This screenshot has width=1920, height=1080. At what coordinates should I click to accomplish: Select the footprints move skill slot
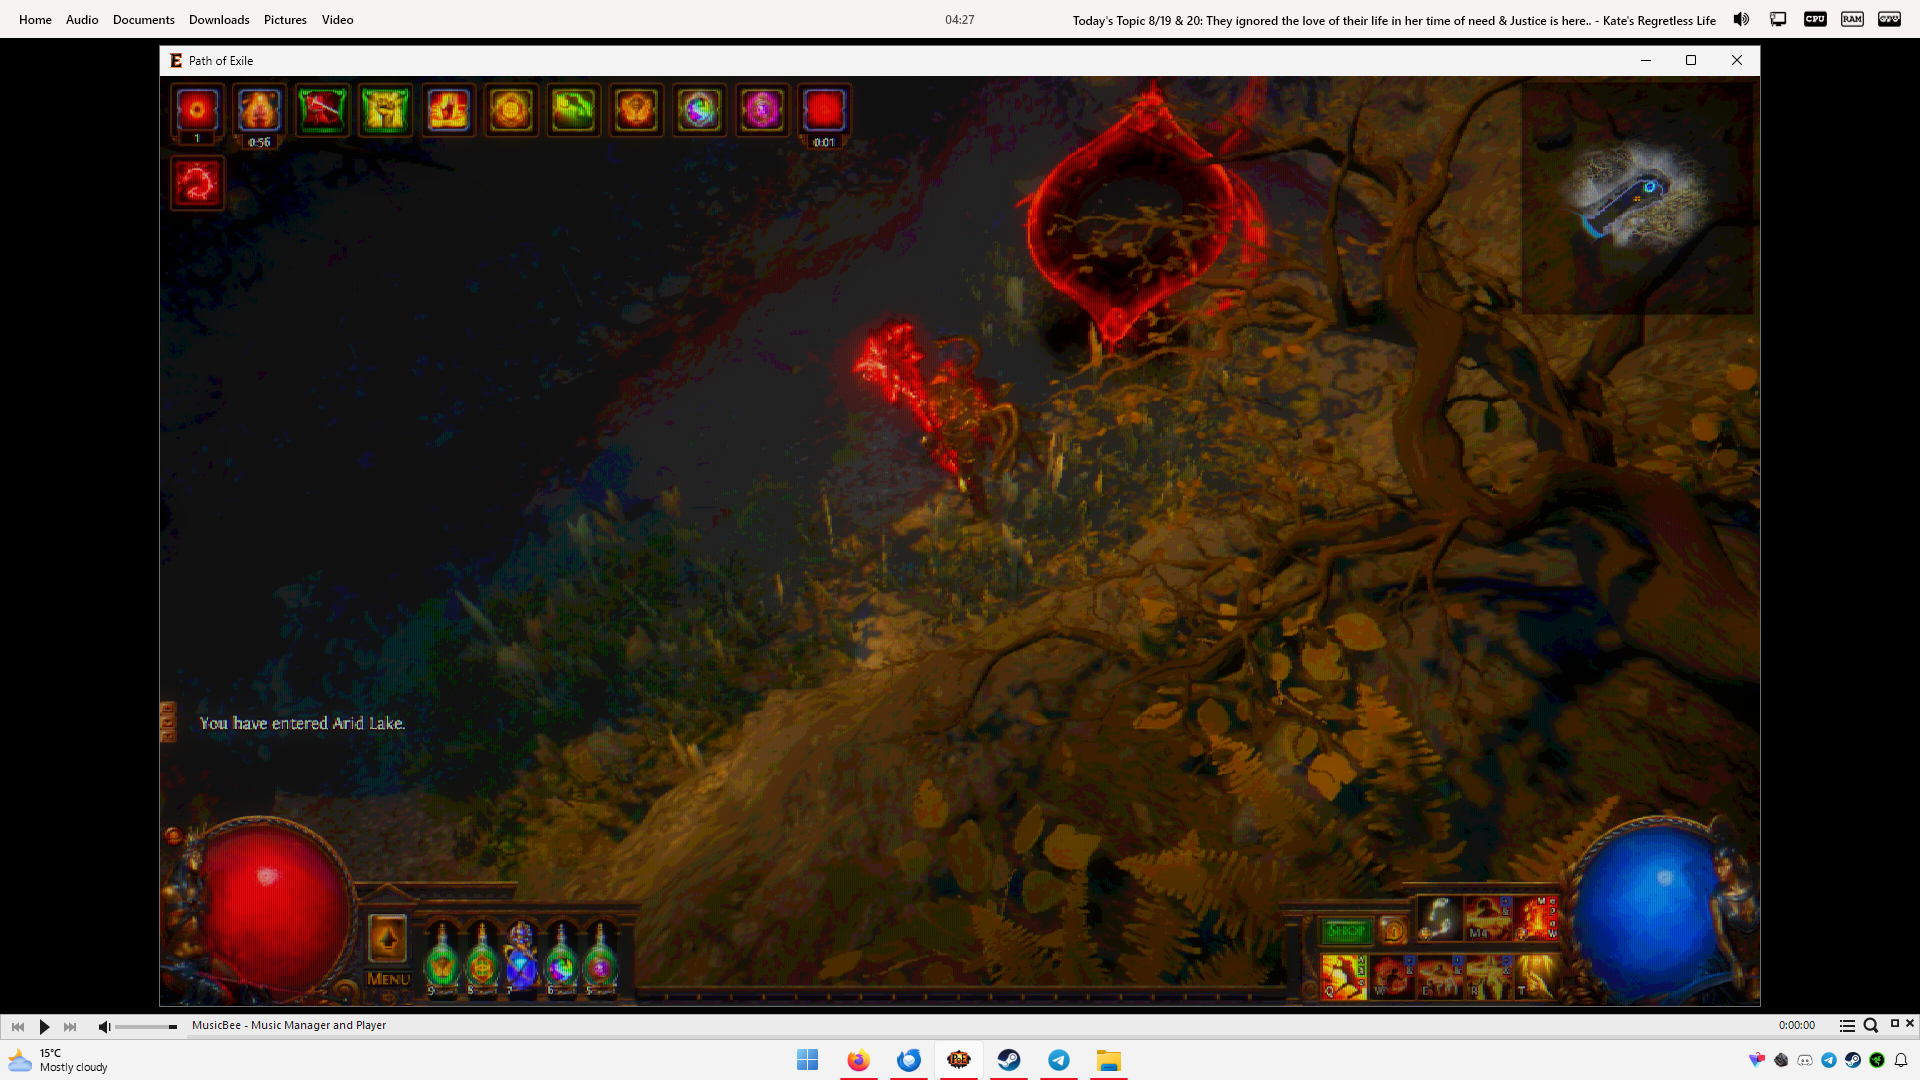tap(1440, 918)
